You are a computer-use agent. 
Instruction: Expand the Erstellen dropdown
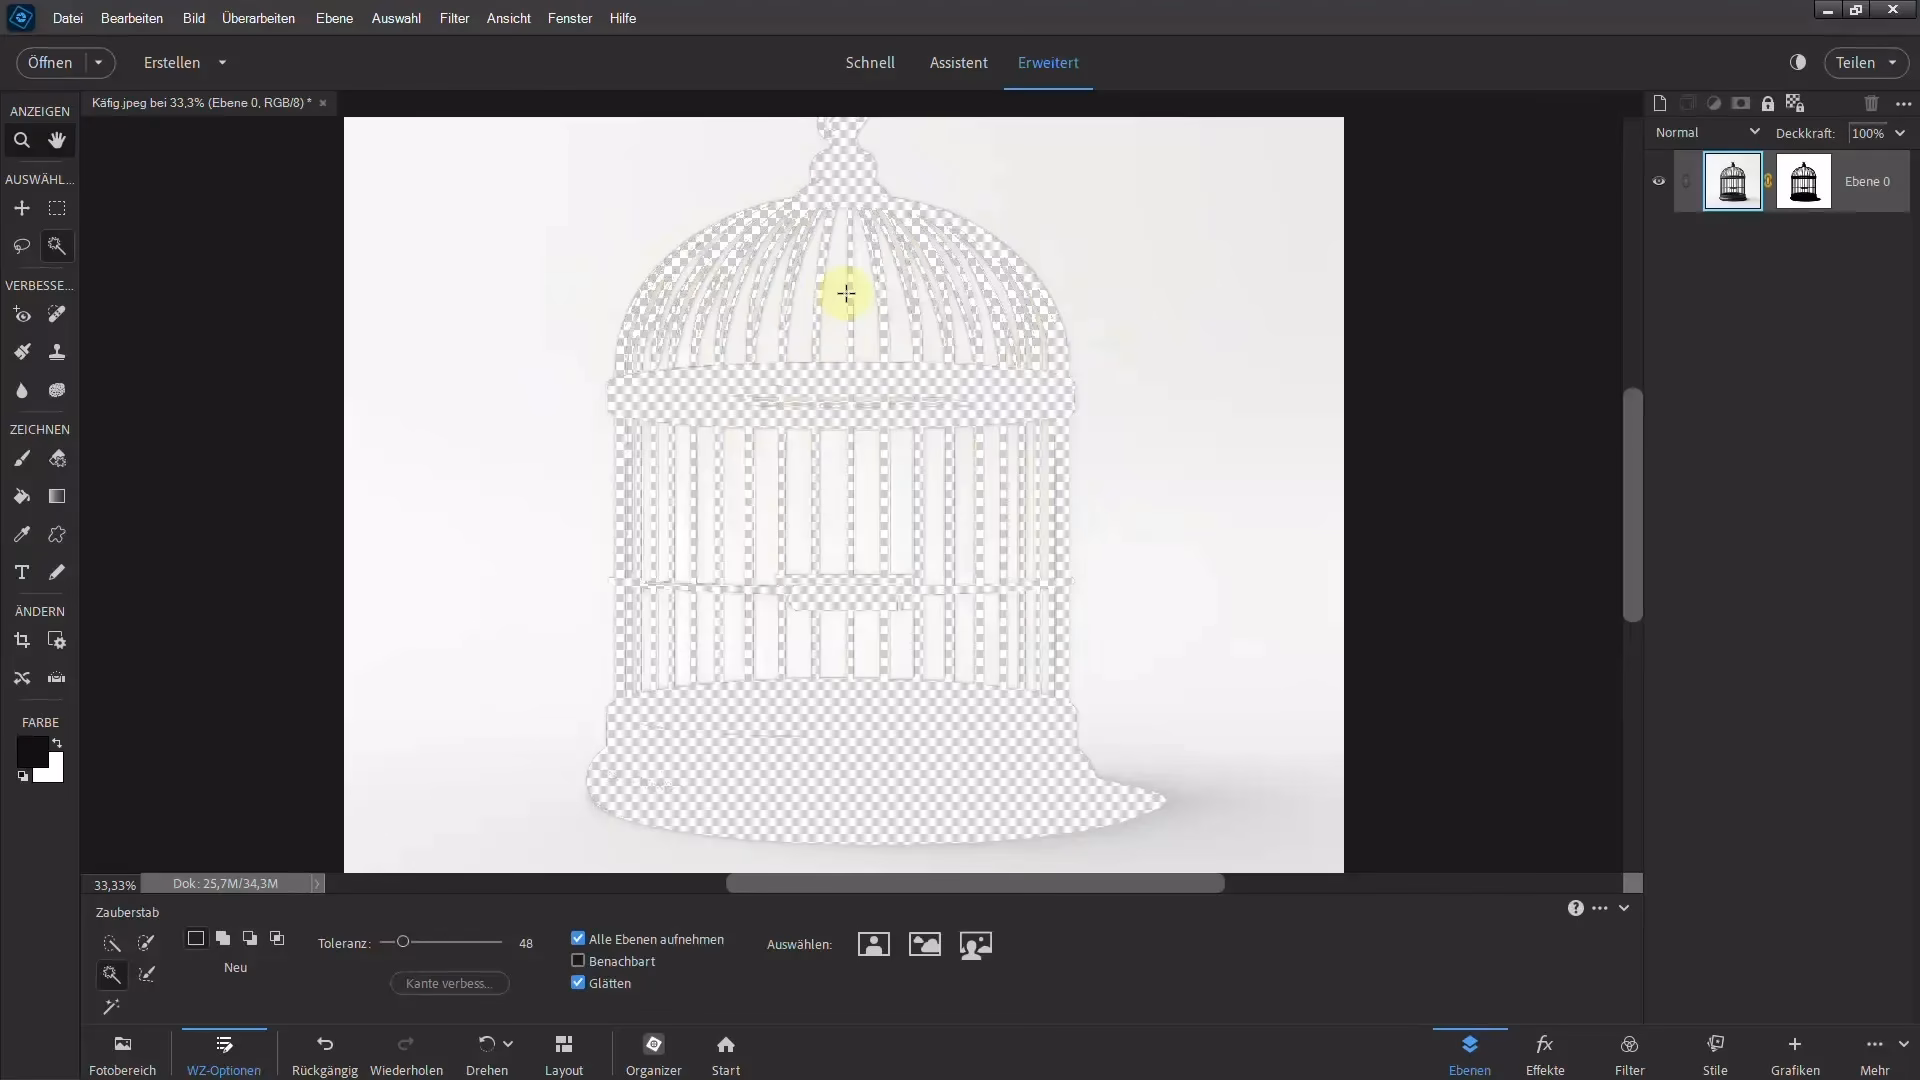(222, 62)
